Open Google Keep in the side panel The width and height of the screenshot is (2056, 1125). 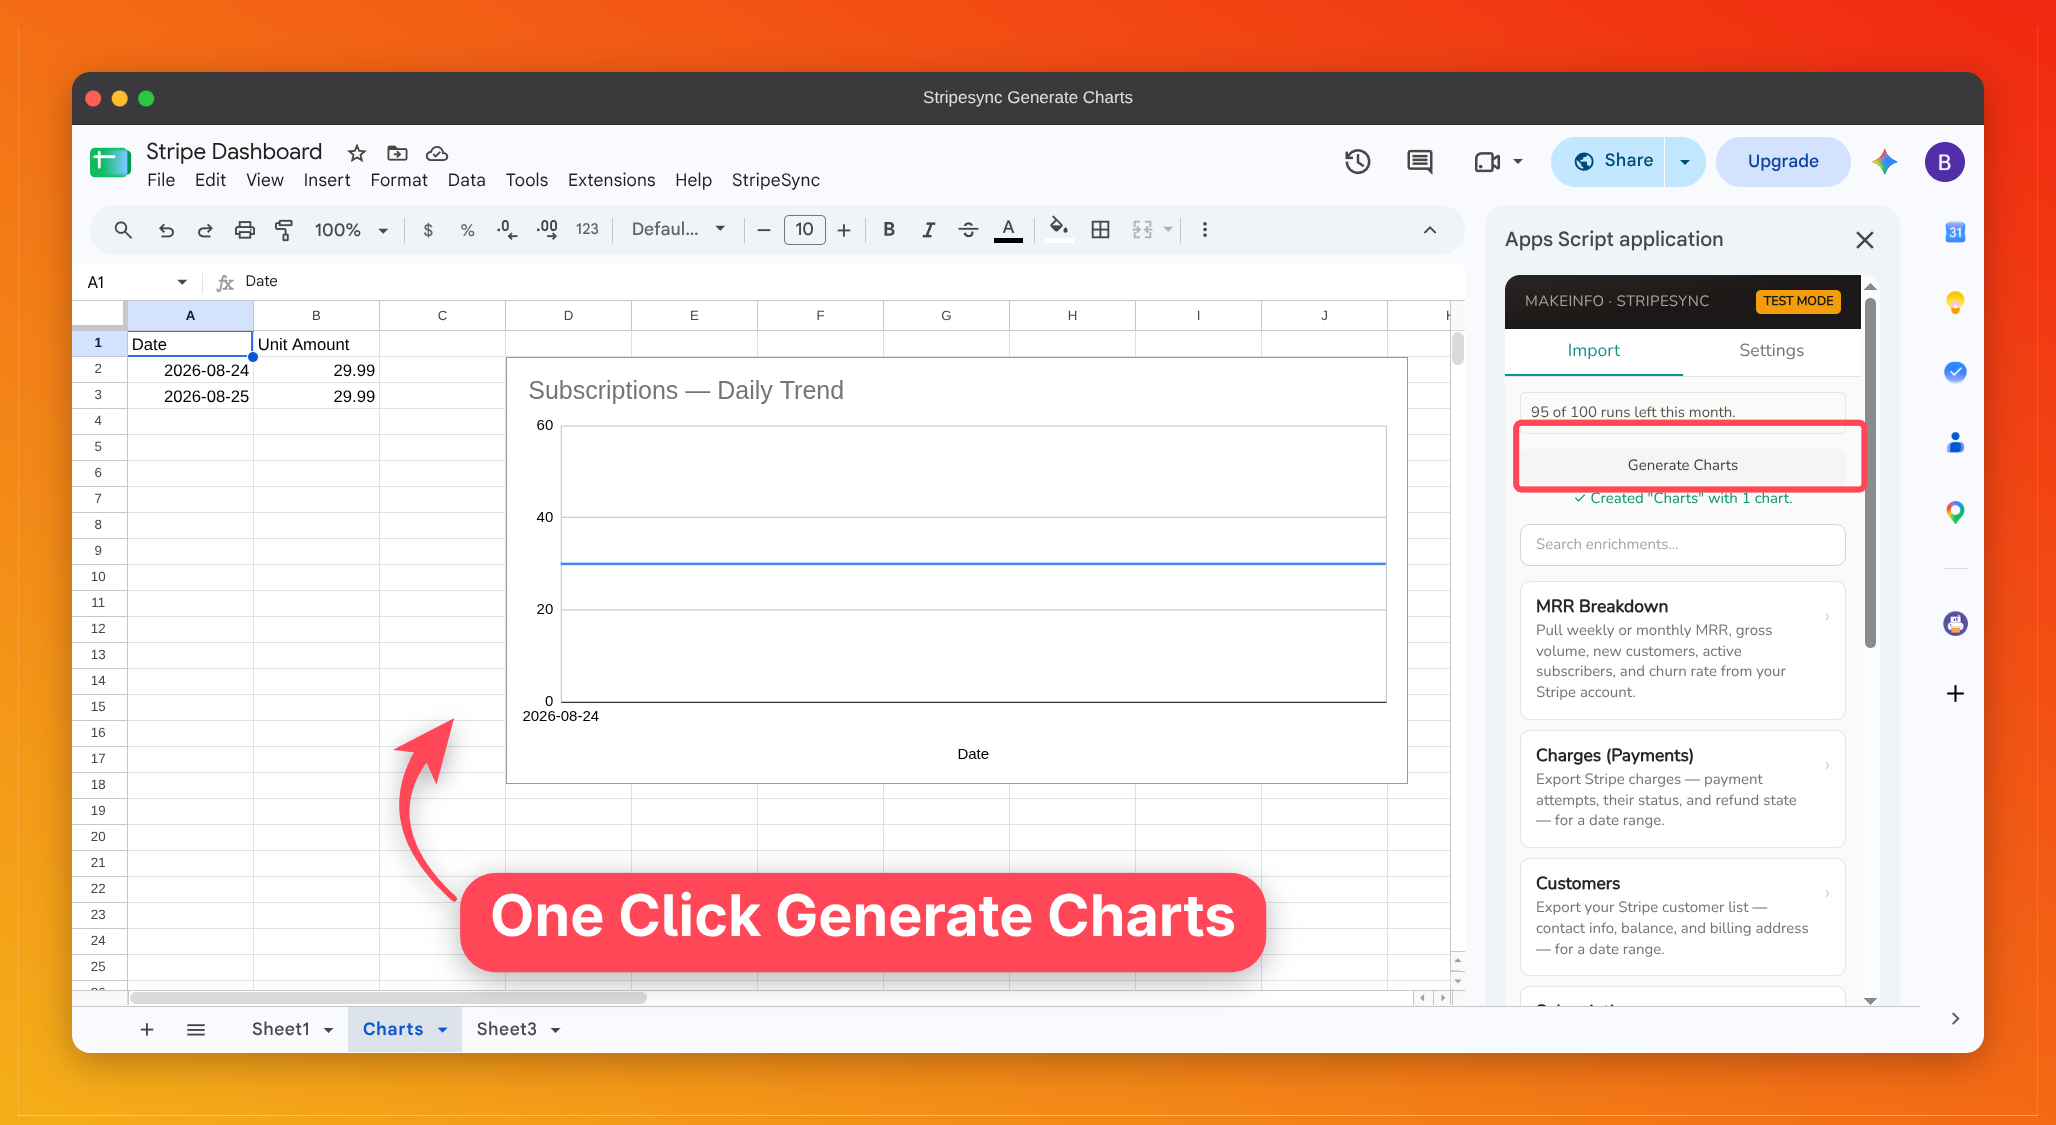1955,302
